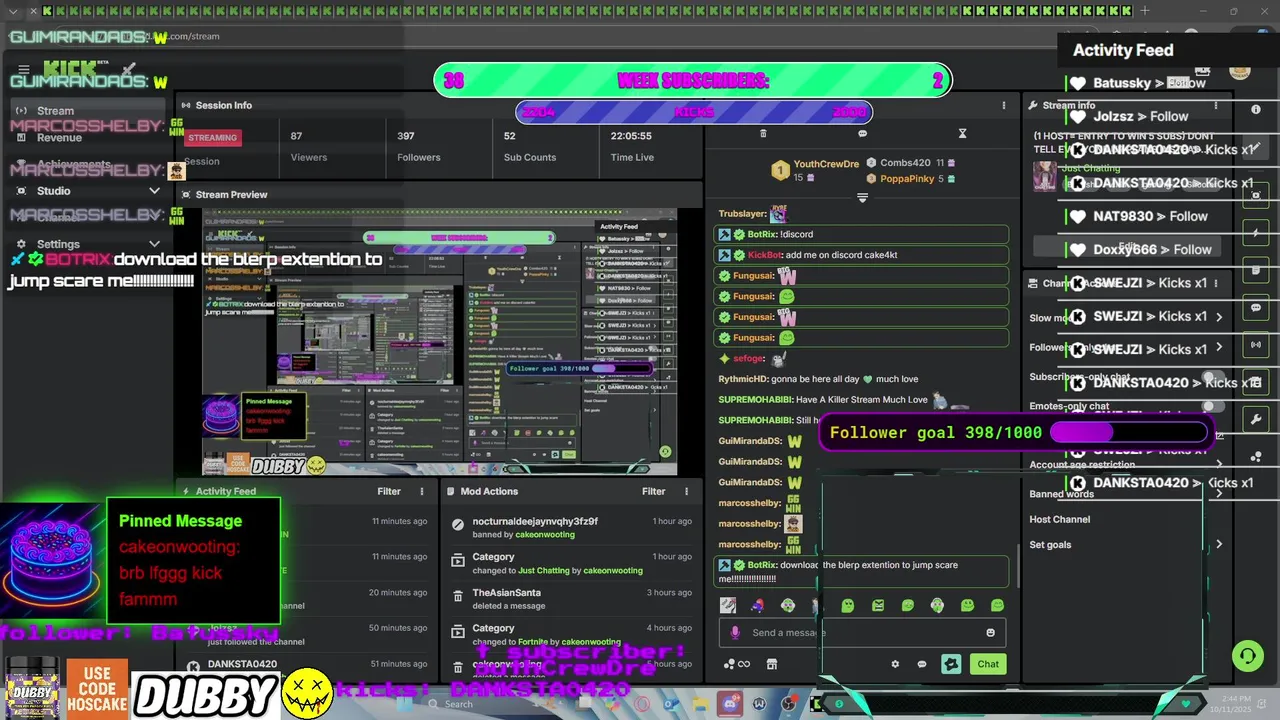1280x720 pixels.
Task: Expand the Studio sidebar section
Action: 154,191
